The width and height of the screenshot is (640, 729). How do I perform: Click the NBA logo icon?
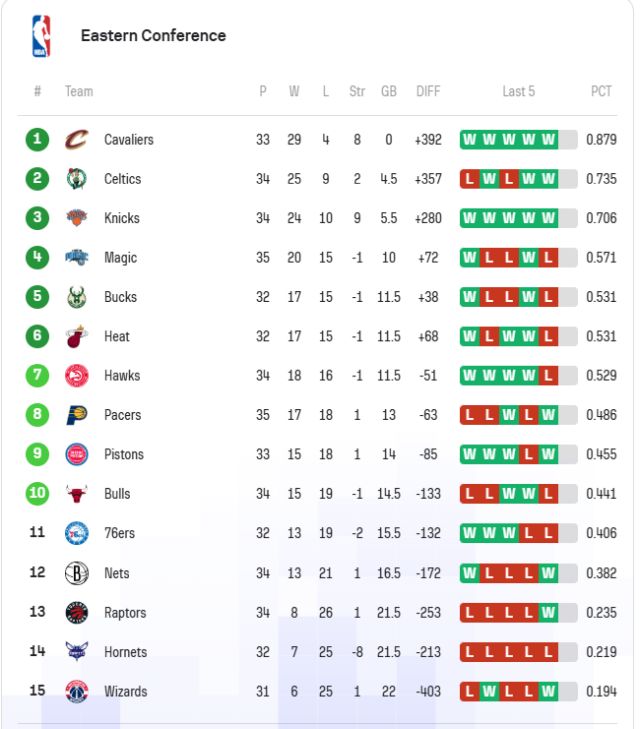(x=41, y=36)
